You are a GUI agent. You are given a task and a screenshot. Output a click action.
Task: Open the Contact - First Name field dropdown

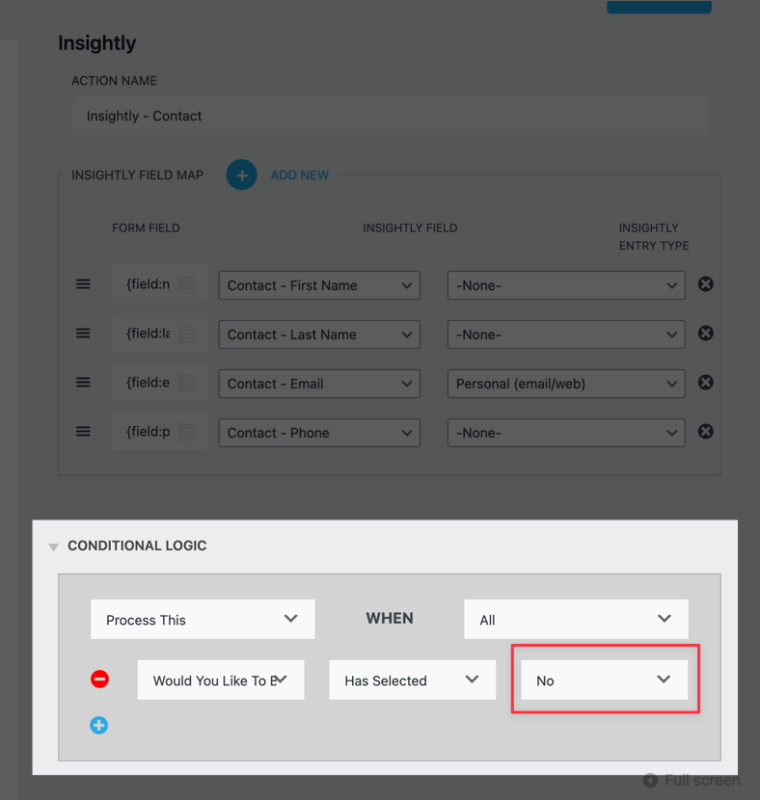pos(318,285)
